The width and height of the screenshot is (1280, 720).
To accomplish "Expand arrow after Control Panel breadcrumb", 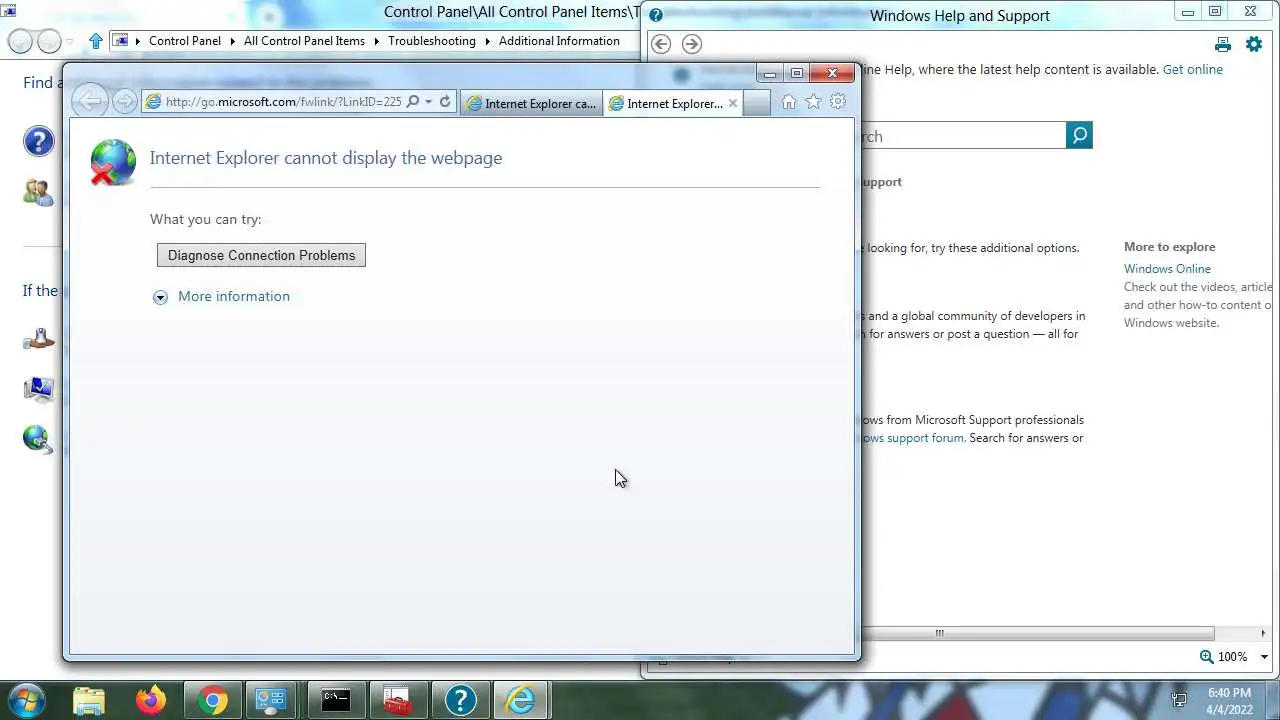I will point(232,41).
